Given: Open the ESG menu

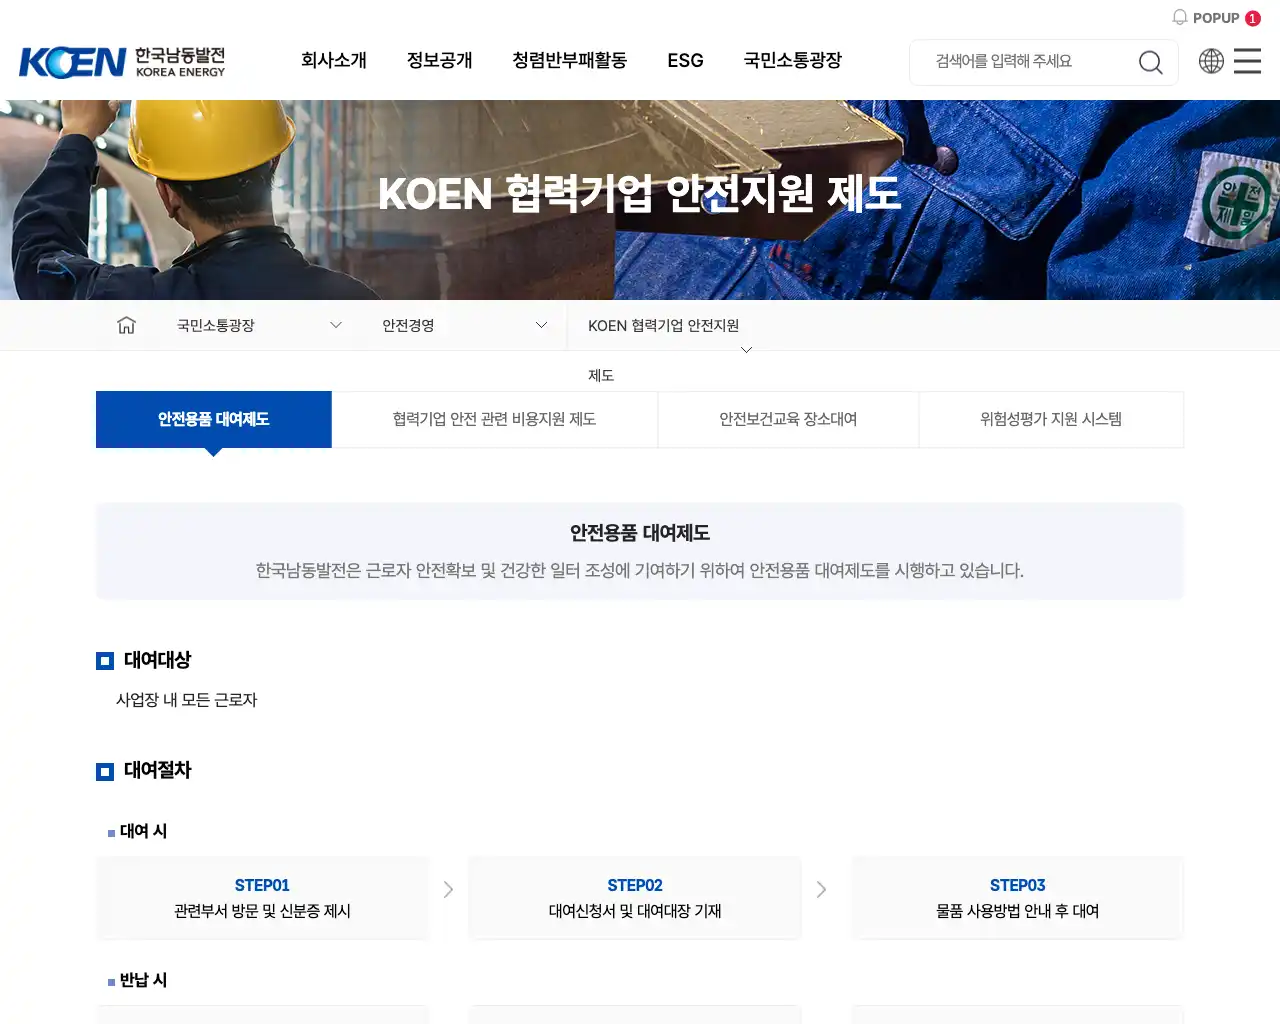Looking at the screenshot, I should [685, 61].
